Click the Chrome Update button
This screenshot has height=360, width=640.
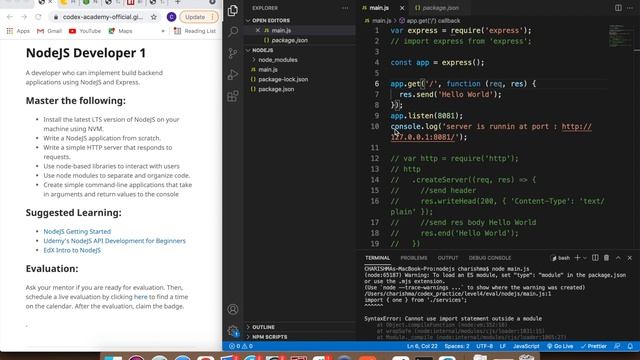[x=199, y=17]
